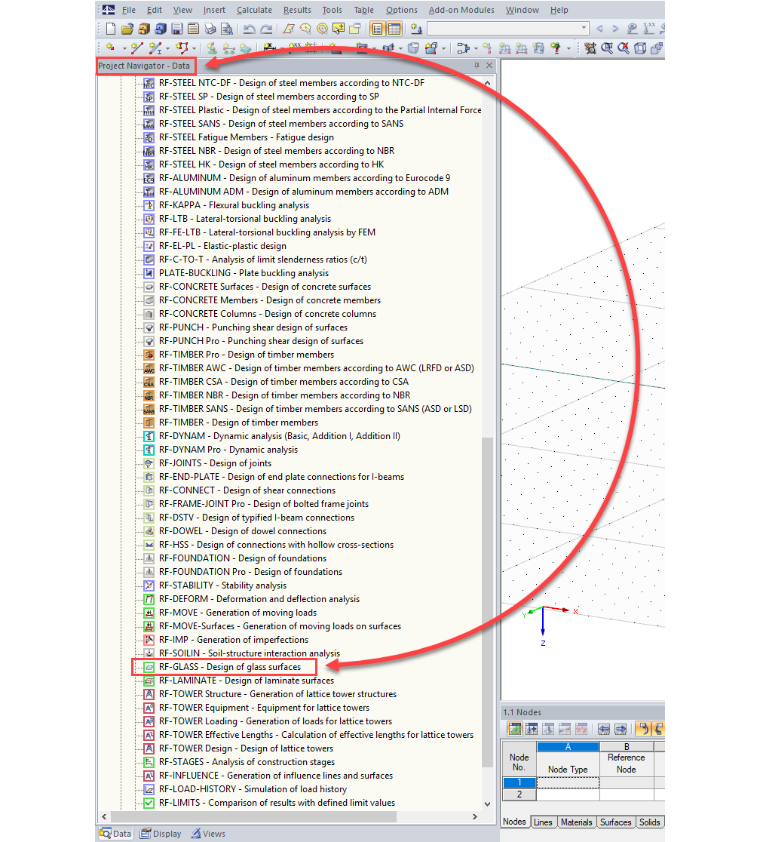Switch to the Surfaces table tab
The image size is (760, 842).
point(615,822)
